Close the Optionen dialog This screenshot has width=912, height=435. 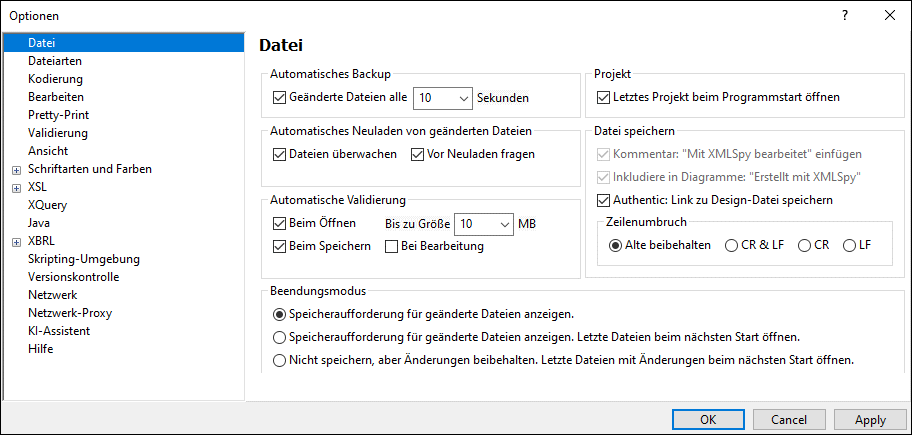pyautogui.click(x=889, y=15)
